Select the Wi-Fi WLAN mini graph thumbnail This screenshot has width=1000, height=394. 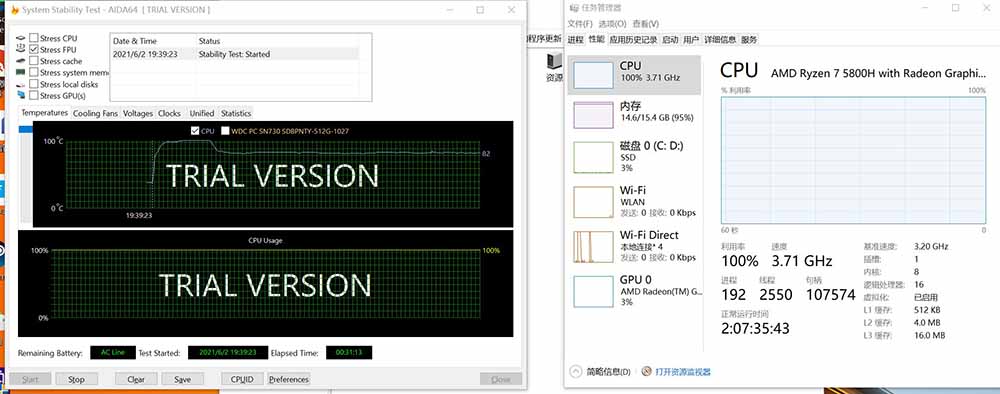click(x=593, y=202)
